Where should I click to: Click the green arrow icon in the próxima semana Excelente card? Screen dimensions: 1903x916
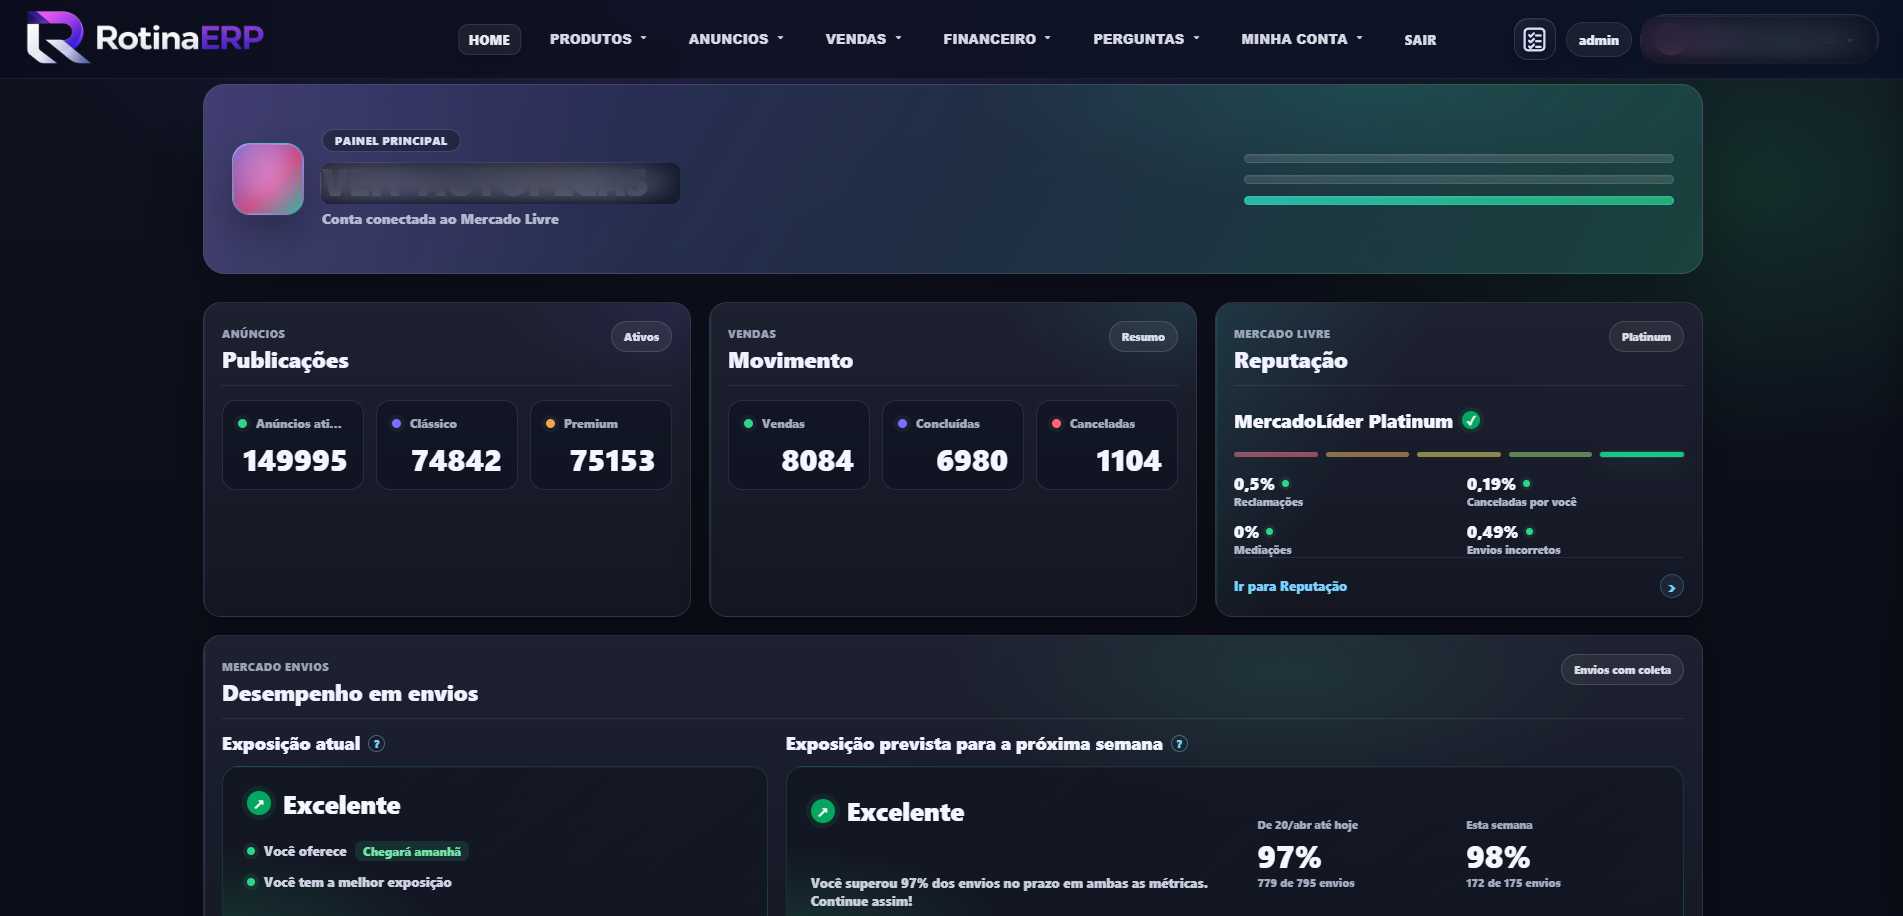[823, 811]
